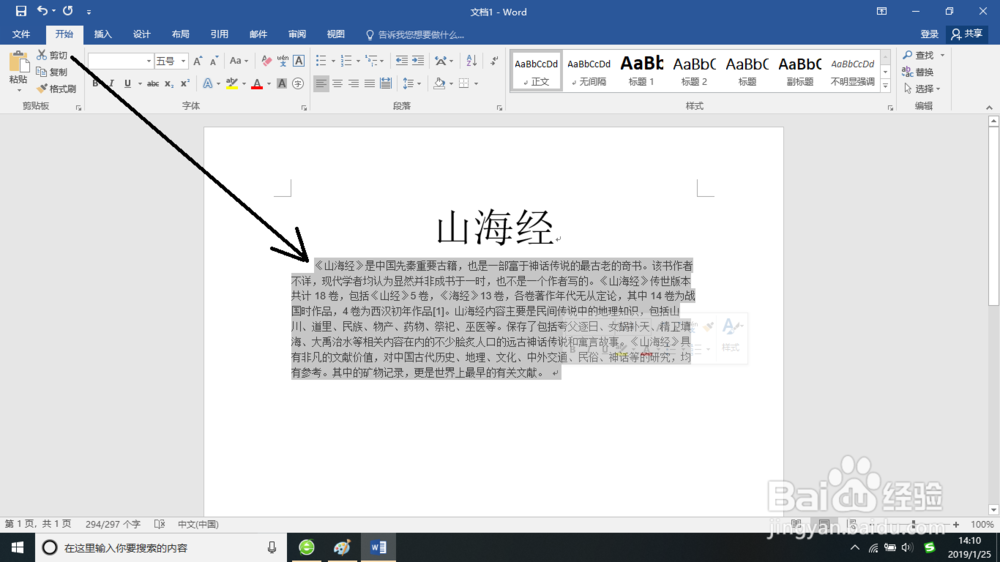Open the Select dropdown in editing group
This screenshot has height=562, width=1000.
pyautogui.click(x=922, y=89)
